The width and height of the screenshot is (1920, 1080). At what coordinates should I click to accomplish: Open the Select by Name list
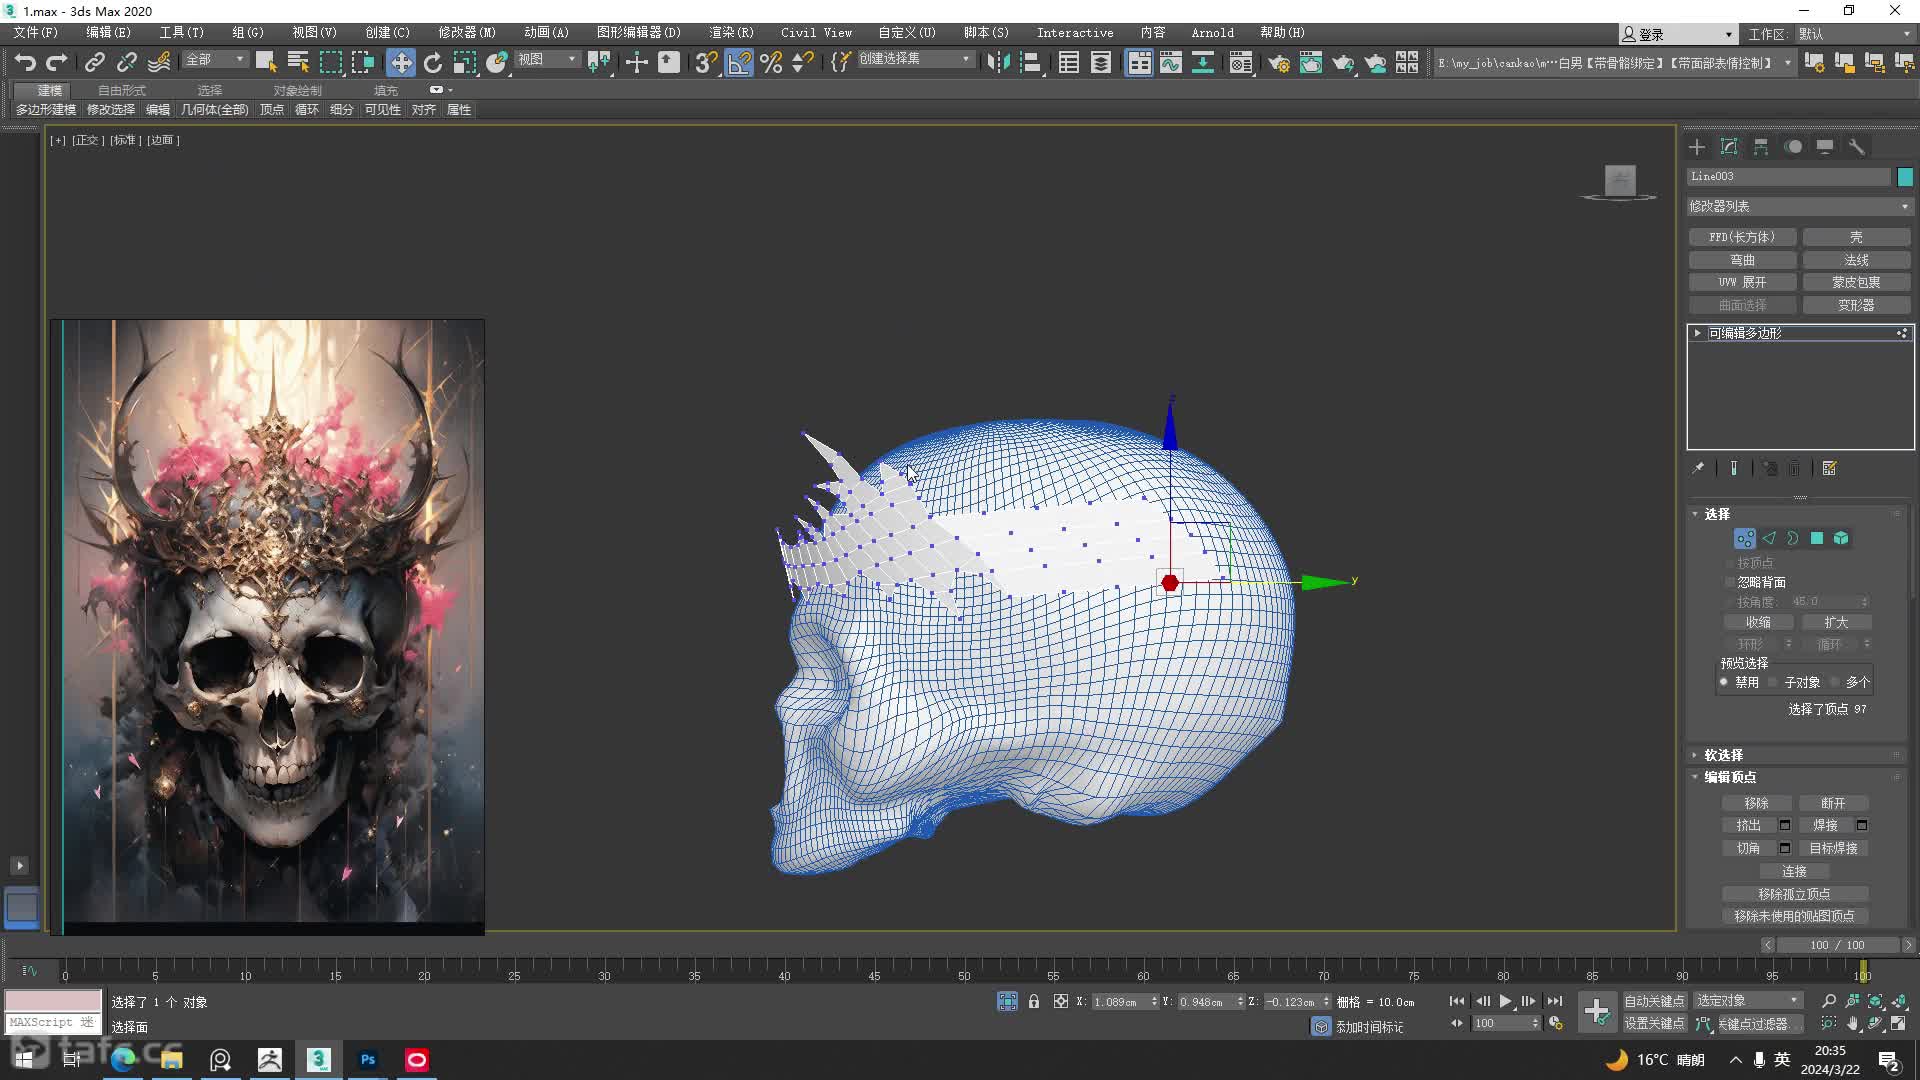[298, 62]
